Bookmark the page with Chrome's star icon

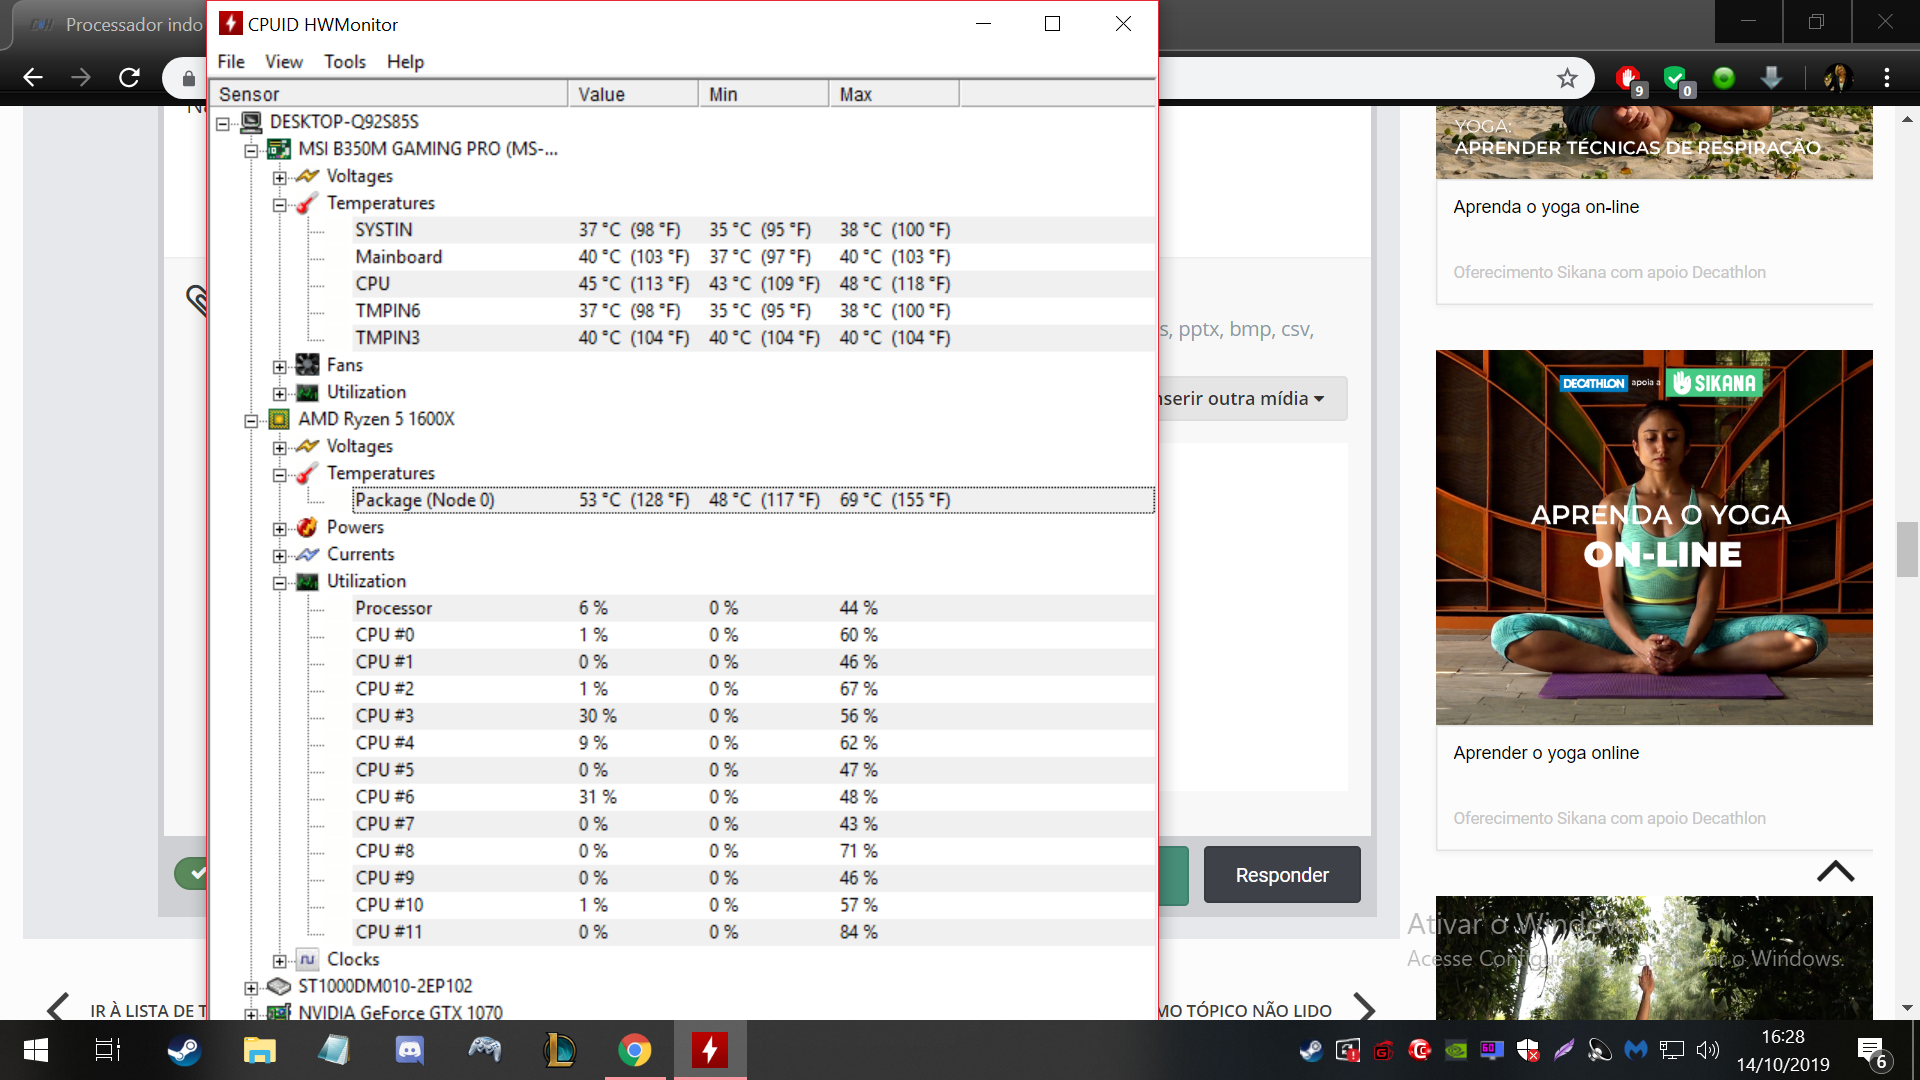pyautogui.click(x=1567, y=78)
